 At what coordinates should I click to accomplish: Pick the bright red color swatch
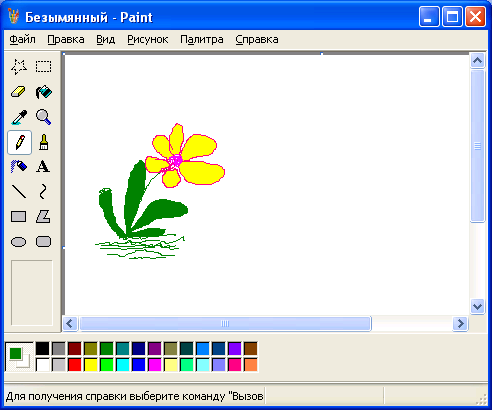click(75, 365)
